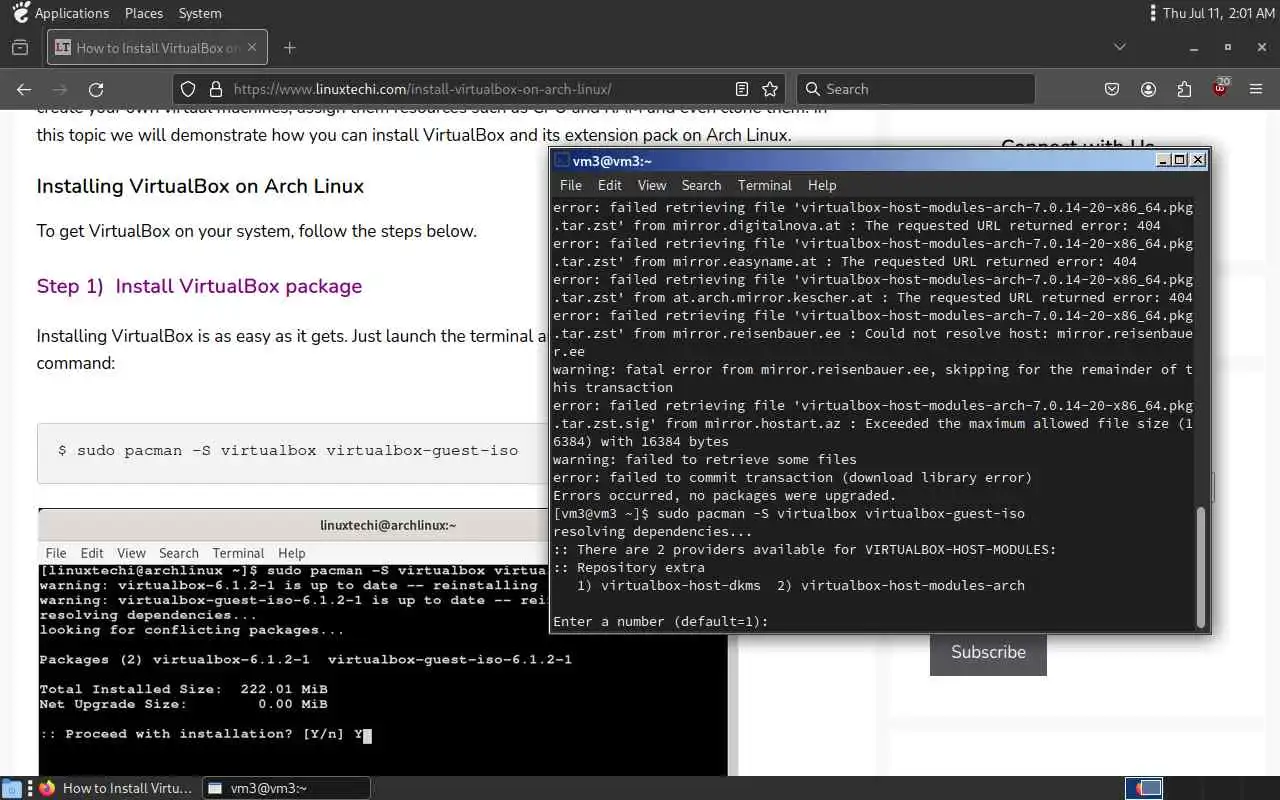Screen dimensions: 1280x800
Task: Open the terminal Search menu
Action: (x=701, y=185)
